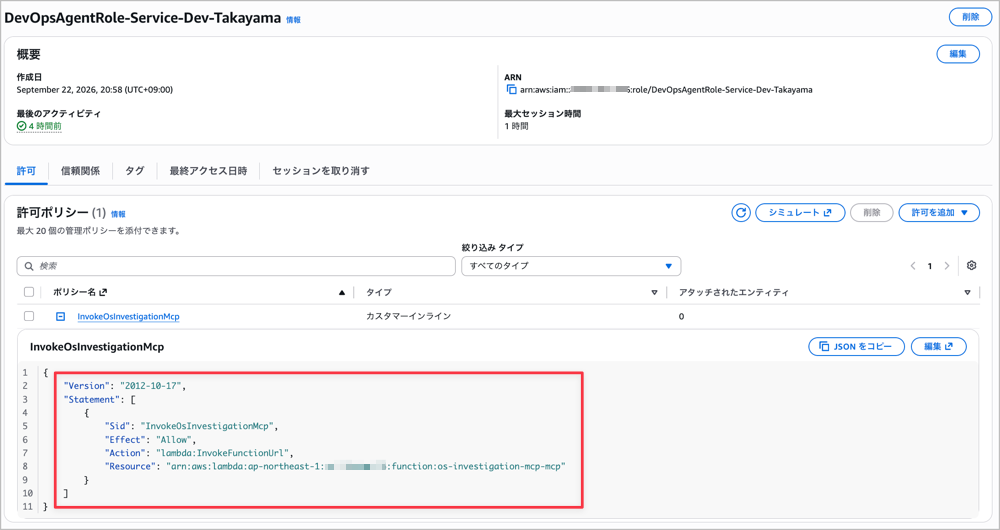Switch to the 信頼関係 tab

[80, 171]
